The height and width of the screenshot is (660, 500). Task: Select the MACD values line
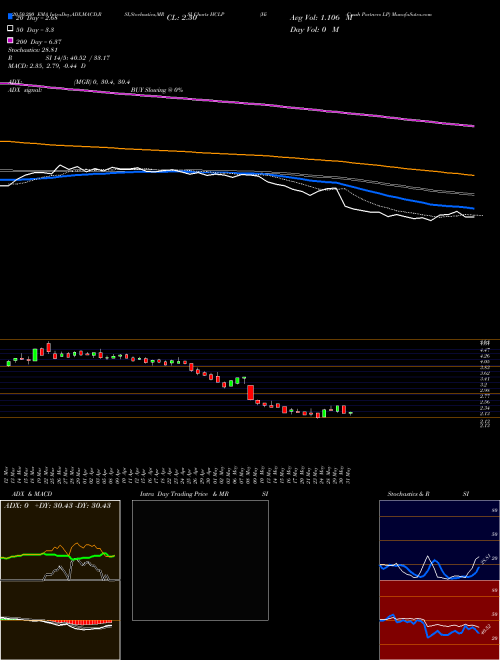point(47,66)
